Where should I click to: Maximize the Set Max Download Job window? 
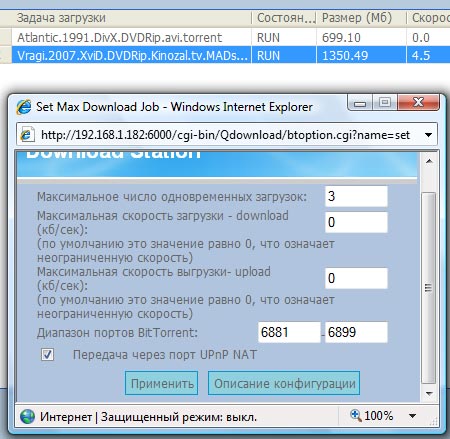pyautogui.click(x=385, y=102)
